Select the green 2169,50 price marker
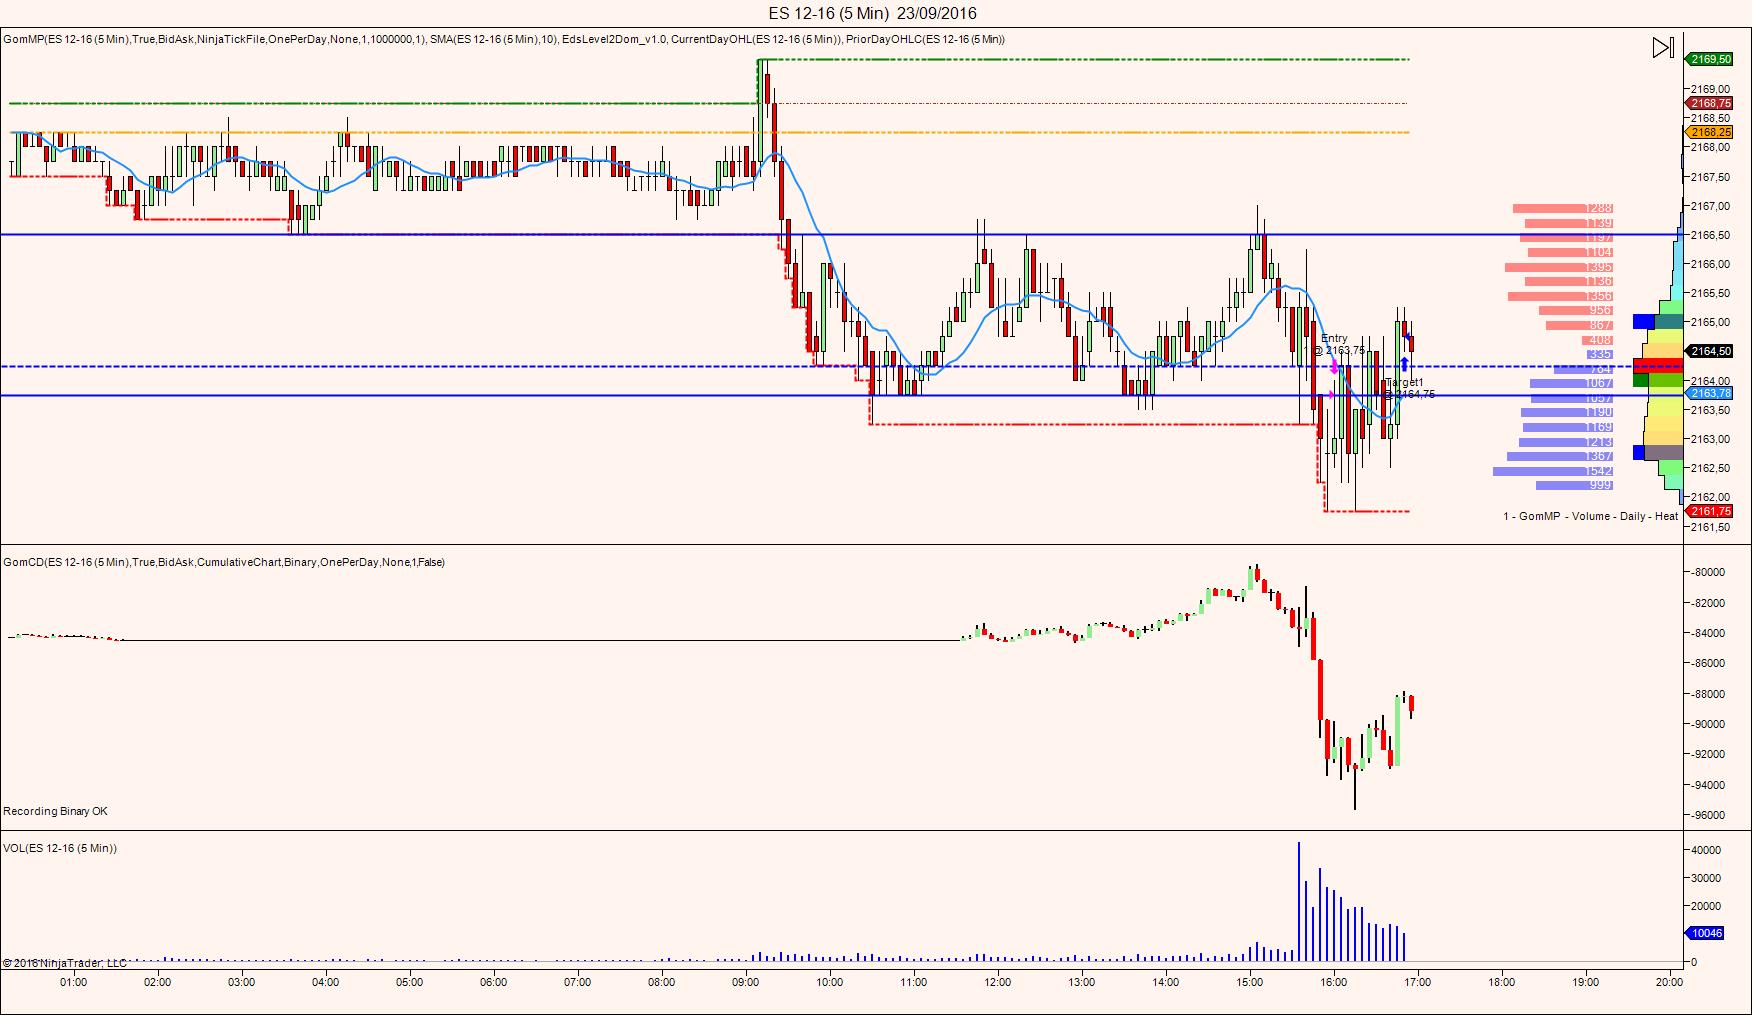Image resolution: width=1752 pixels, height=1015 pixels. tap(1708, 60)
